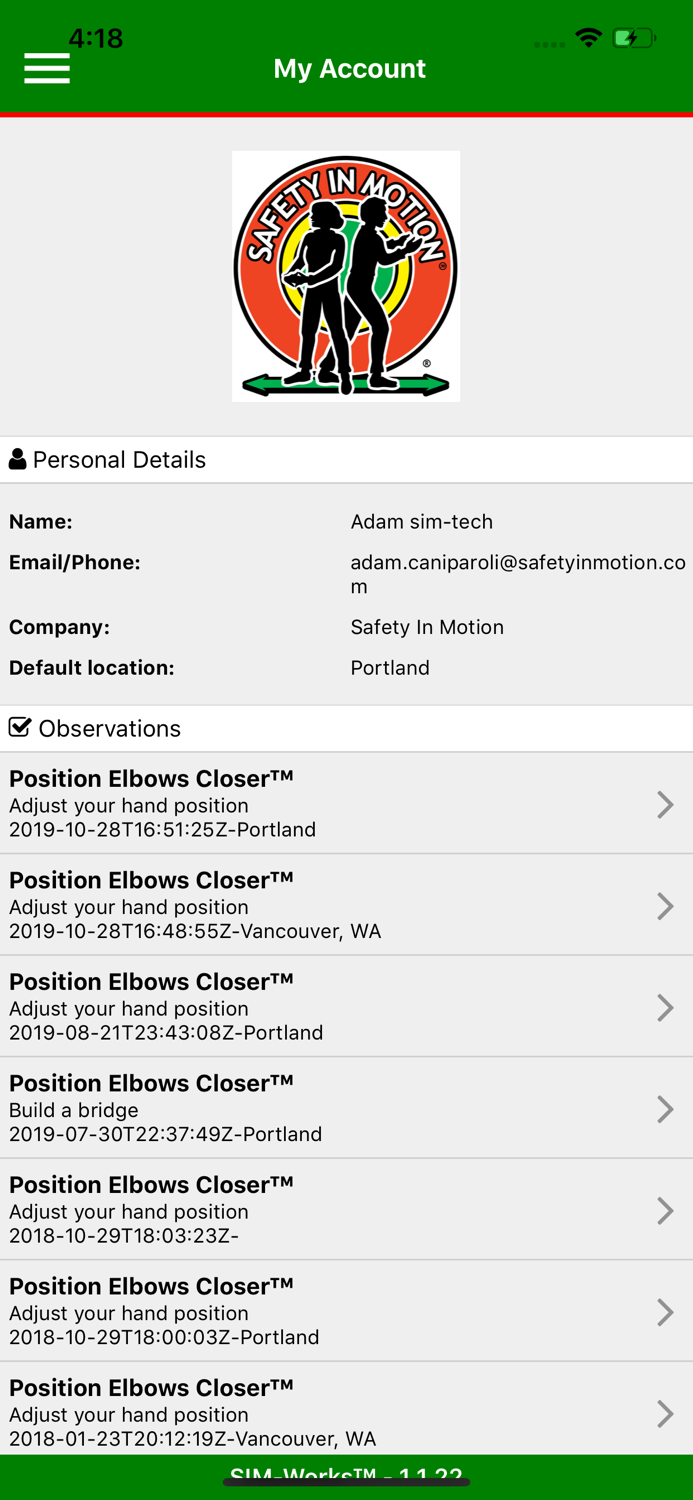Open the hamburger navigation menu
This screenshot has width=693, height=1500.
pos(47,68)
